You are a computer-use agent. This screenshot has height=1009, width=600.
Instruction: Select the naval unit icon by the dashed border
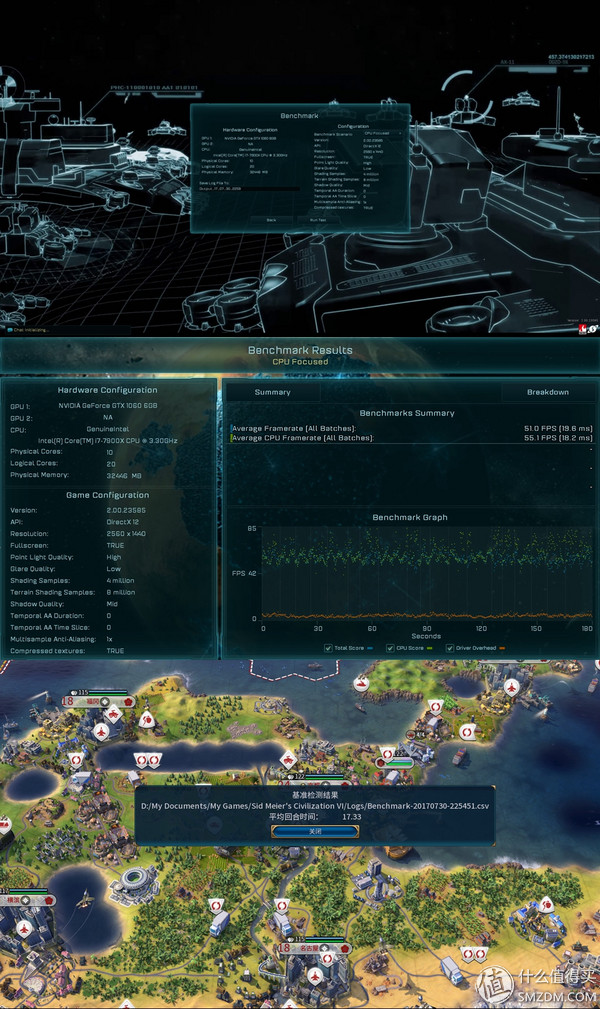pyautogui.click(x=362, y=685)
